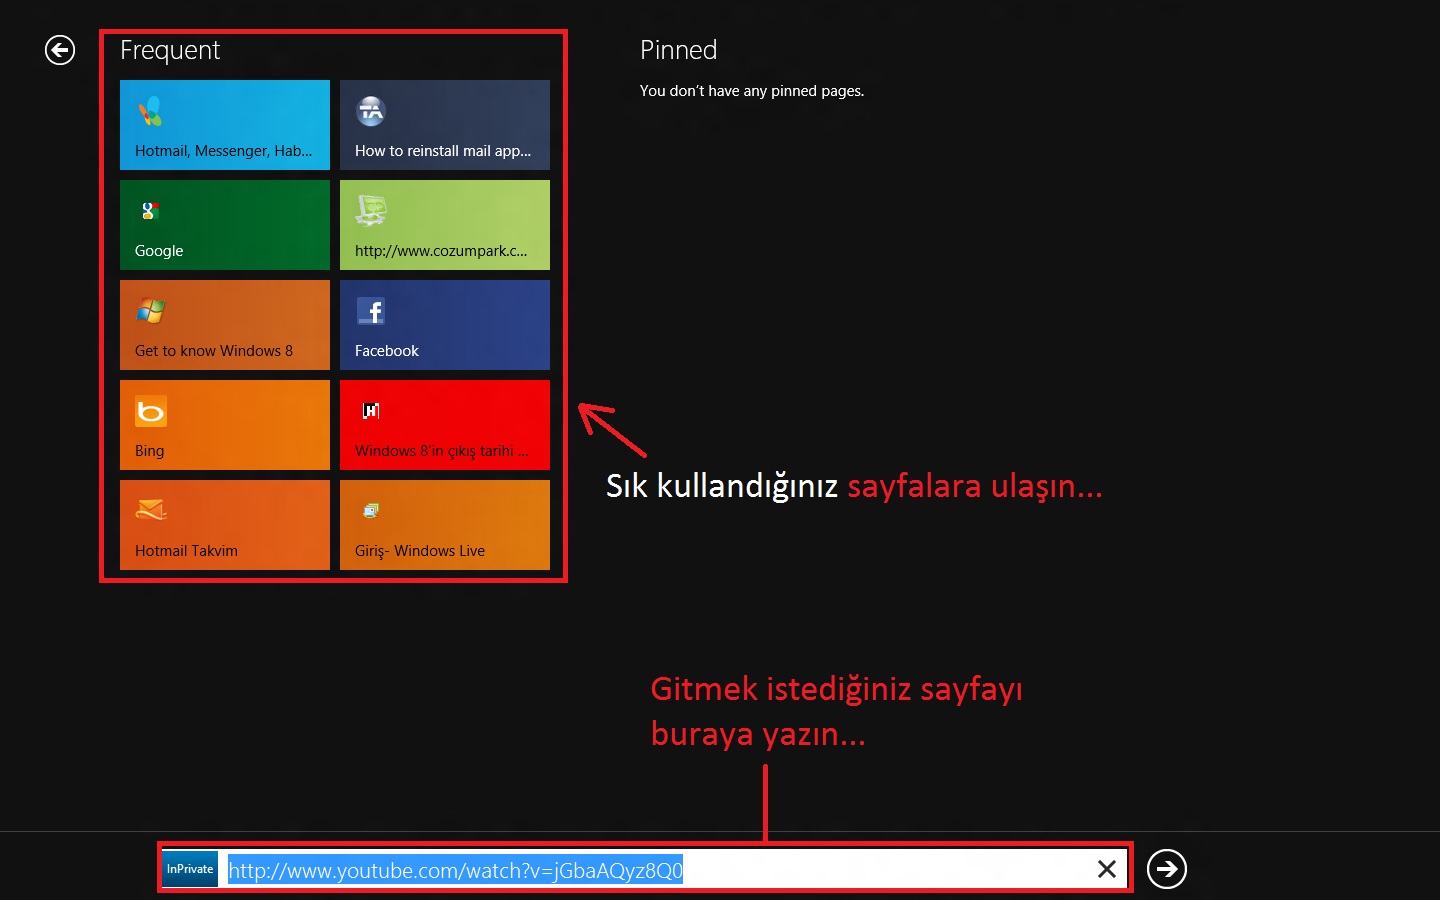Click the cozumpark computer icon
The height and width of the screenshot is (900, 1440).
pyautogui.click(x=371, y=210)
